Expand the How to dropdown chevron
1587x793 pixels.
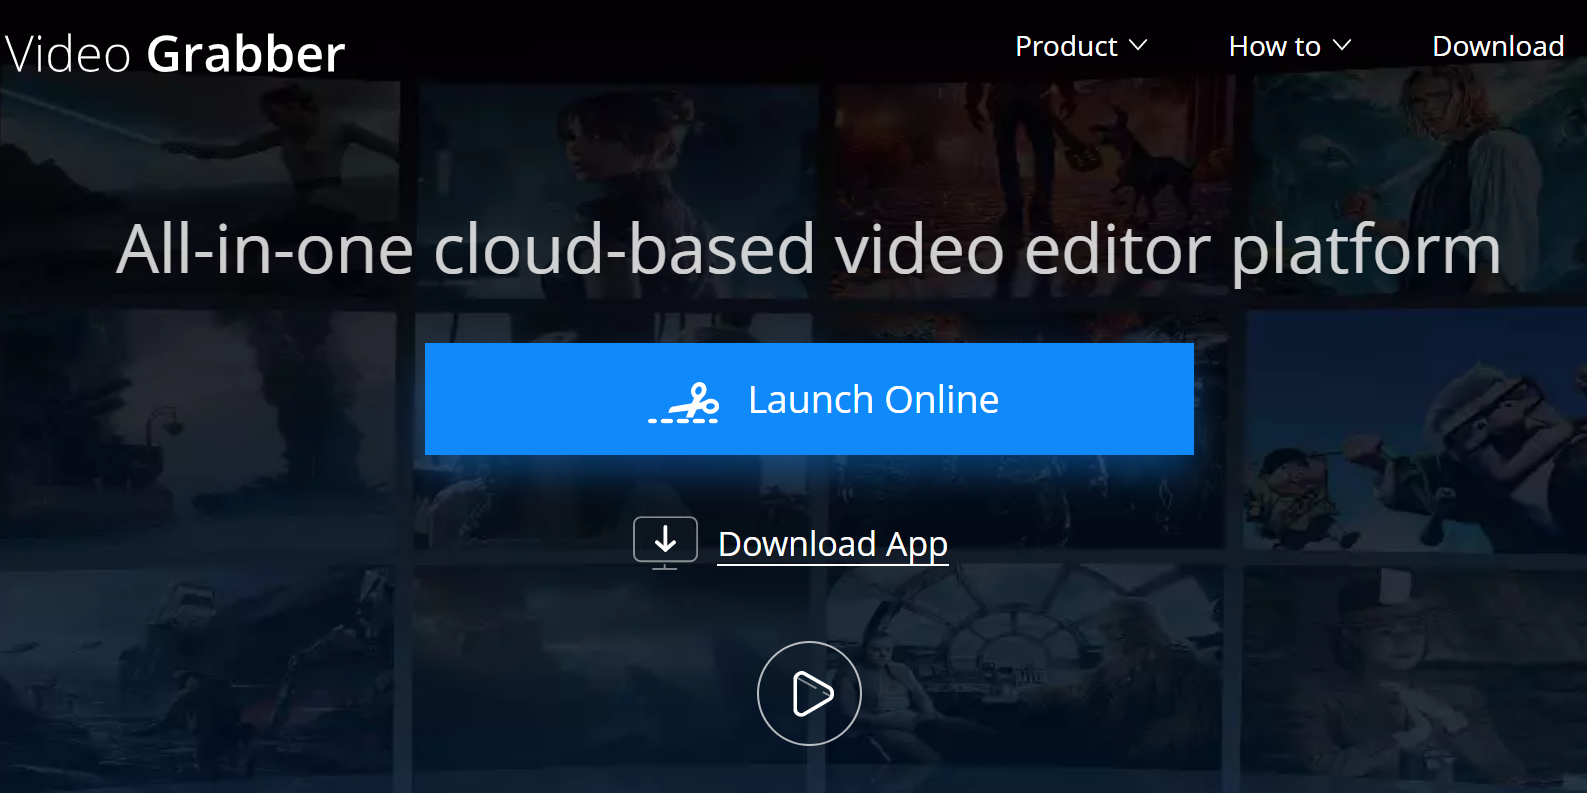tap(1342, 46)
